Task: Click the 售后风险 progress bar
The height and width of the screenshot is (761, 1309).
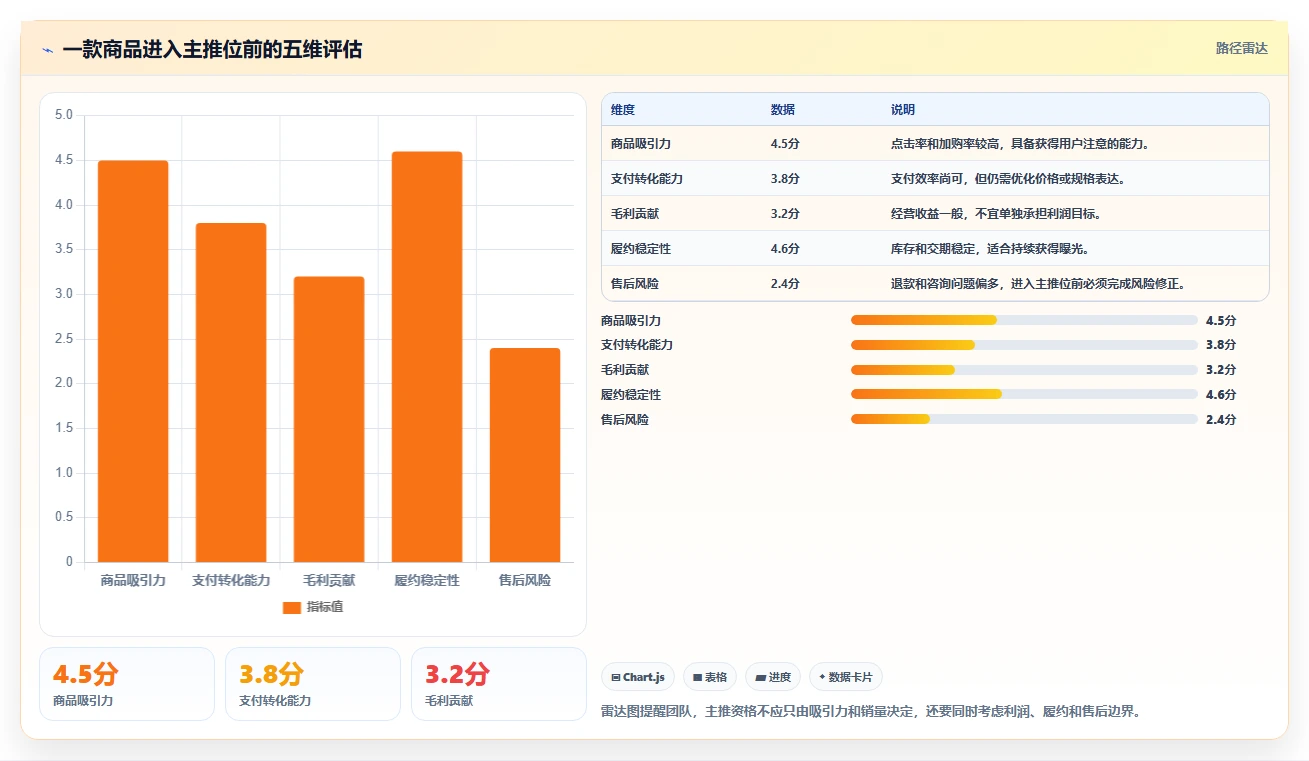Action: 1024,420
